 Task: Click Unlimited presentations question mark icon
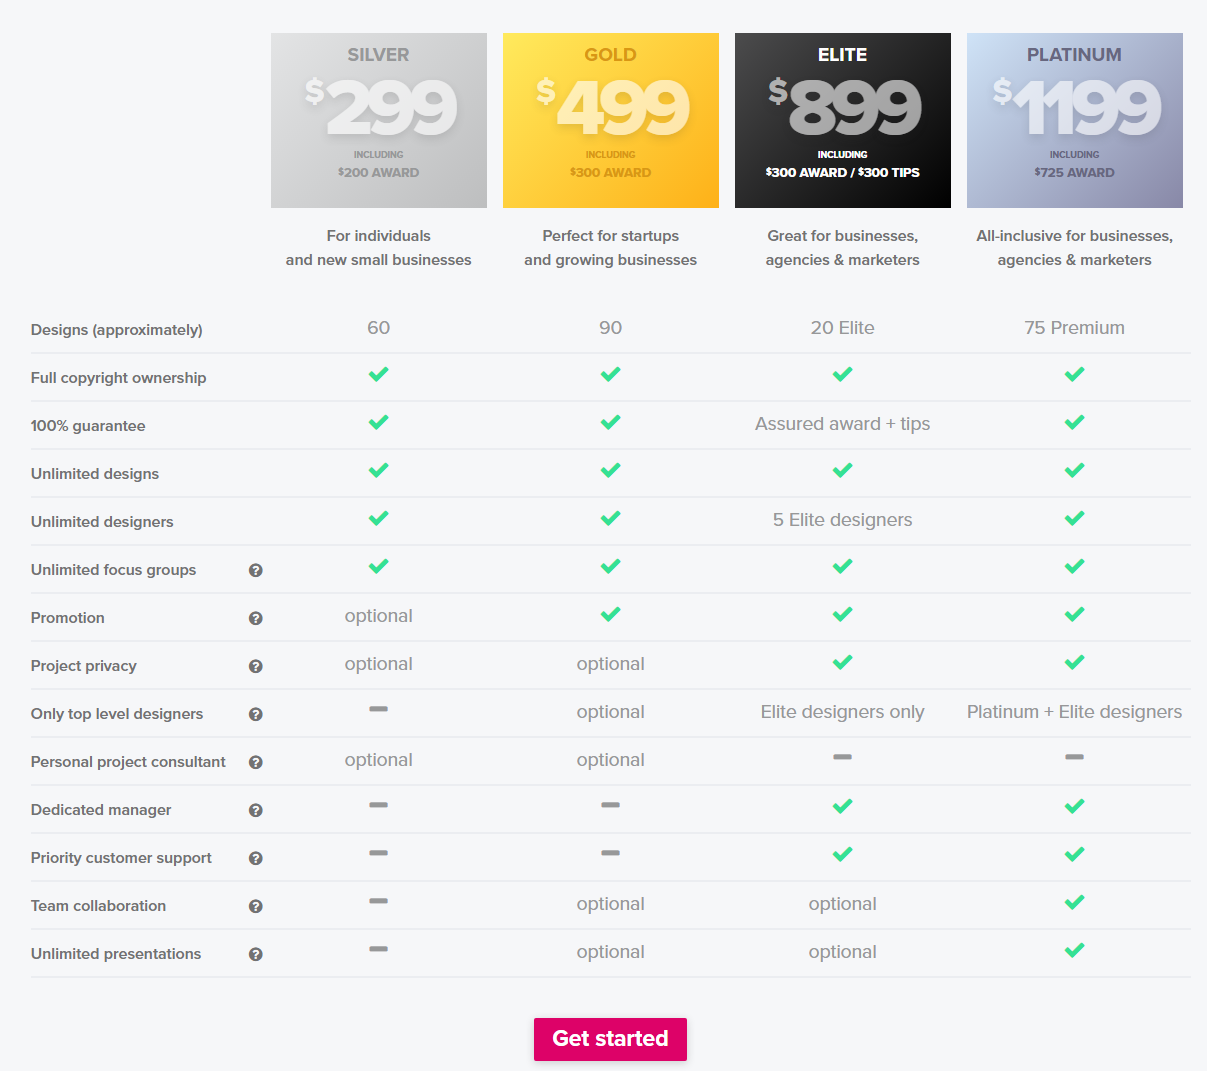click(256, 954)
